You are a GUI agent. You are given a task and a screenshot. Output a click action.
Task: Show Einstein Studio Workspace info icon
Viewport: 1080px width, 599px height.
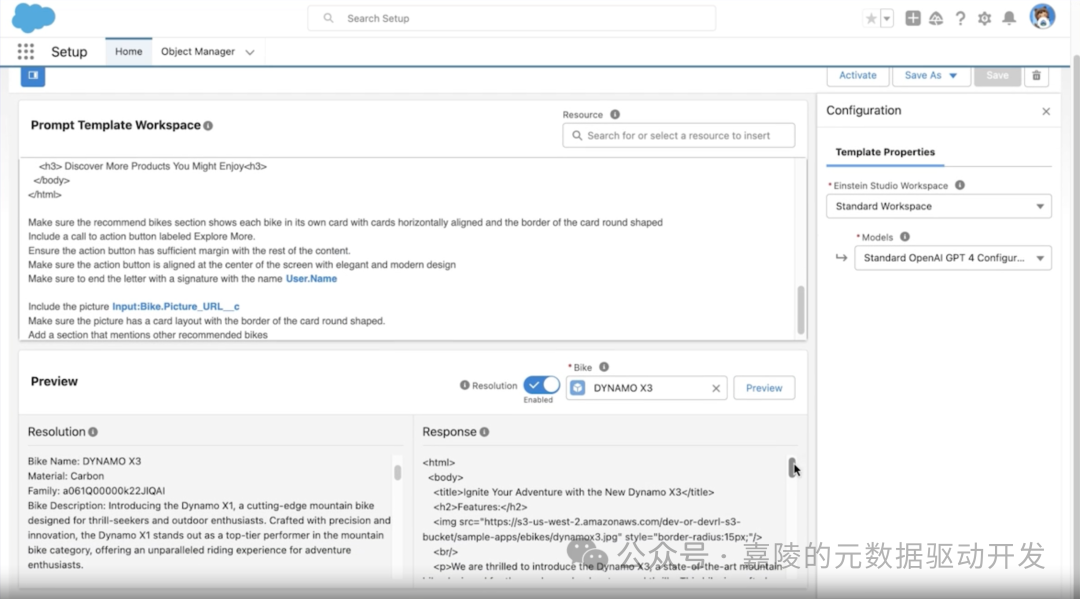[x=959, y=185]
